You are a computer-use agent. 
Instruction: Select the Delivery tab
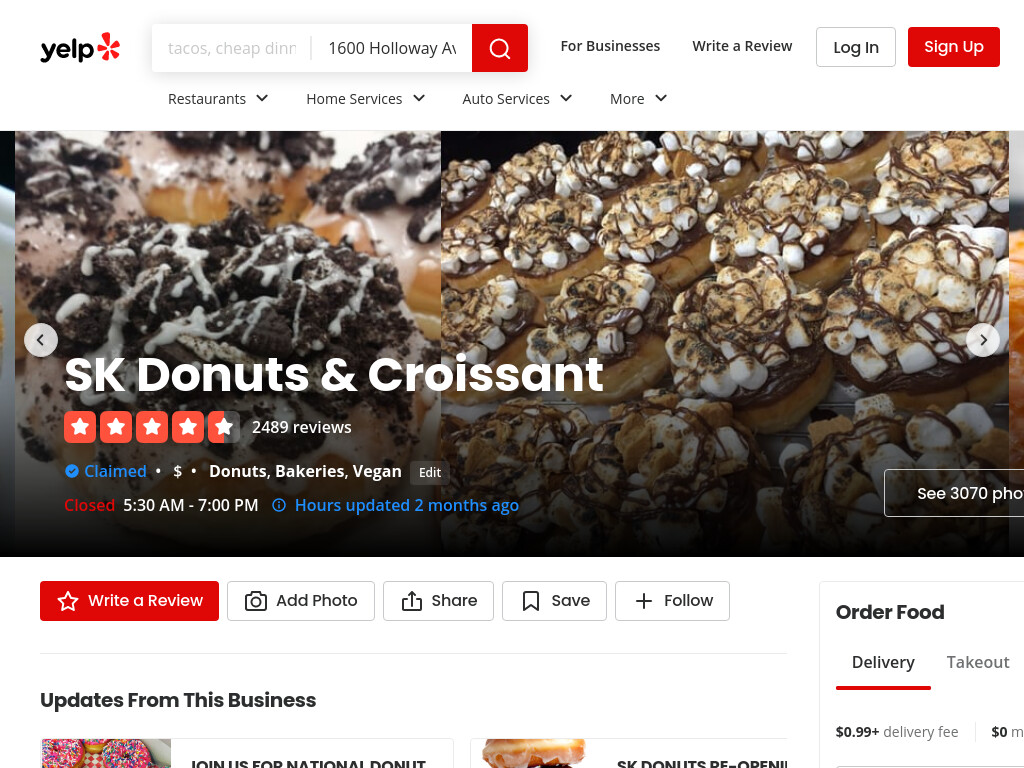coord(883,662)
